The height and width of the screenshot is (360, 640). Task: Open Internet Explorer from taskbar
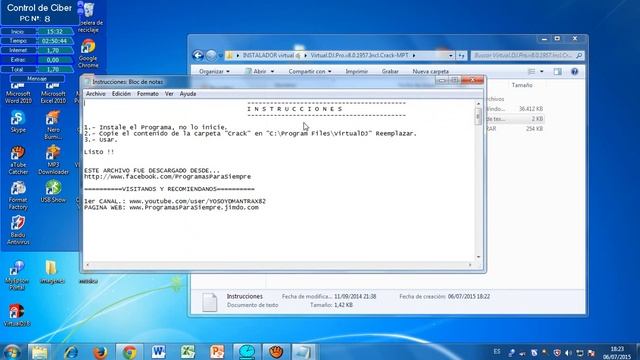pyautogui.click(x=71, y=352)
